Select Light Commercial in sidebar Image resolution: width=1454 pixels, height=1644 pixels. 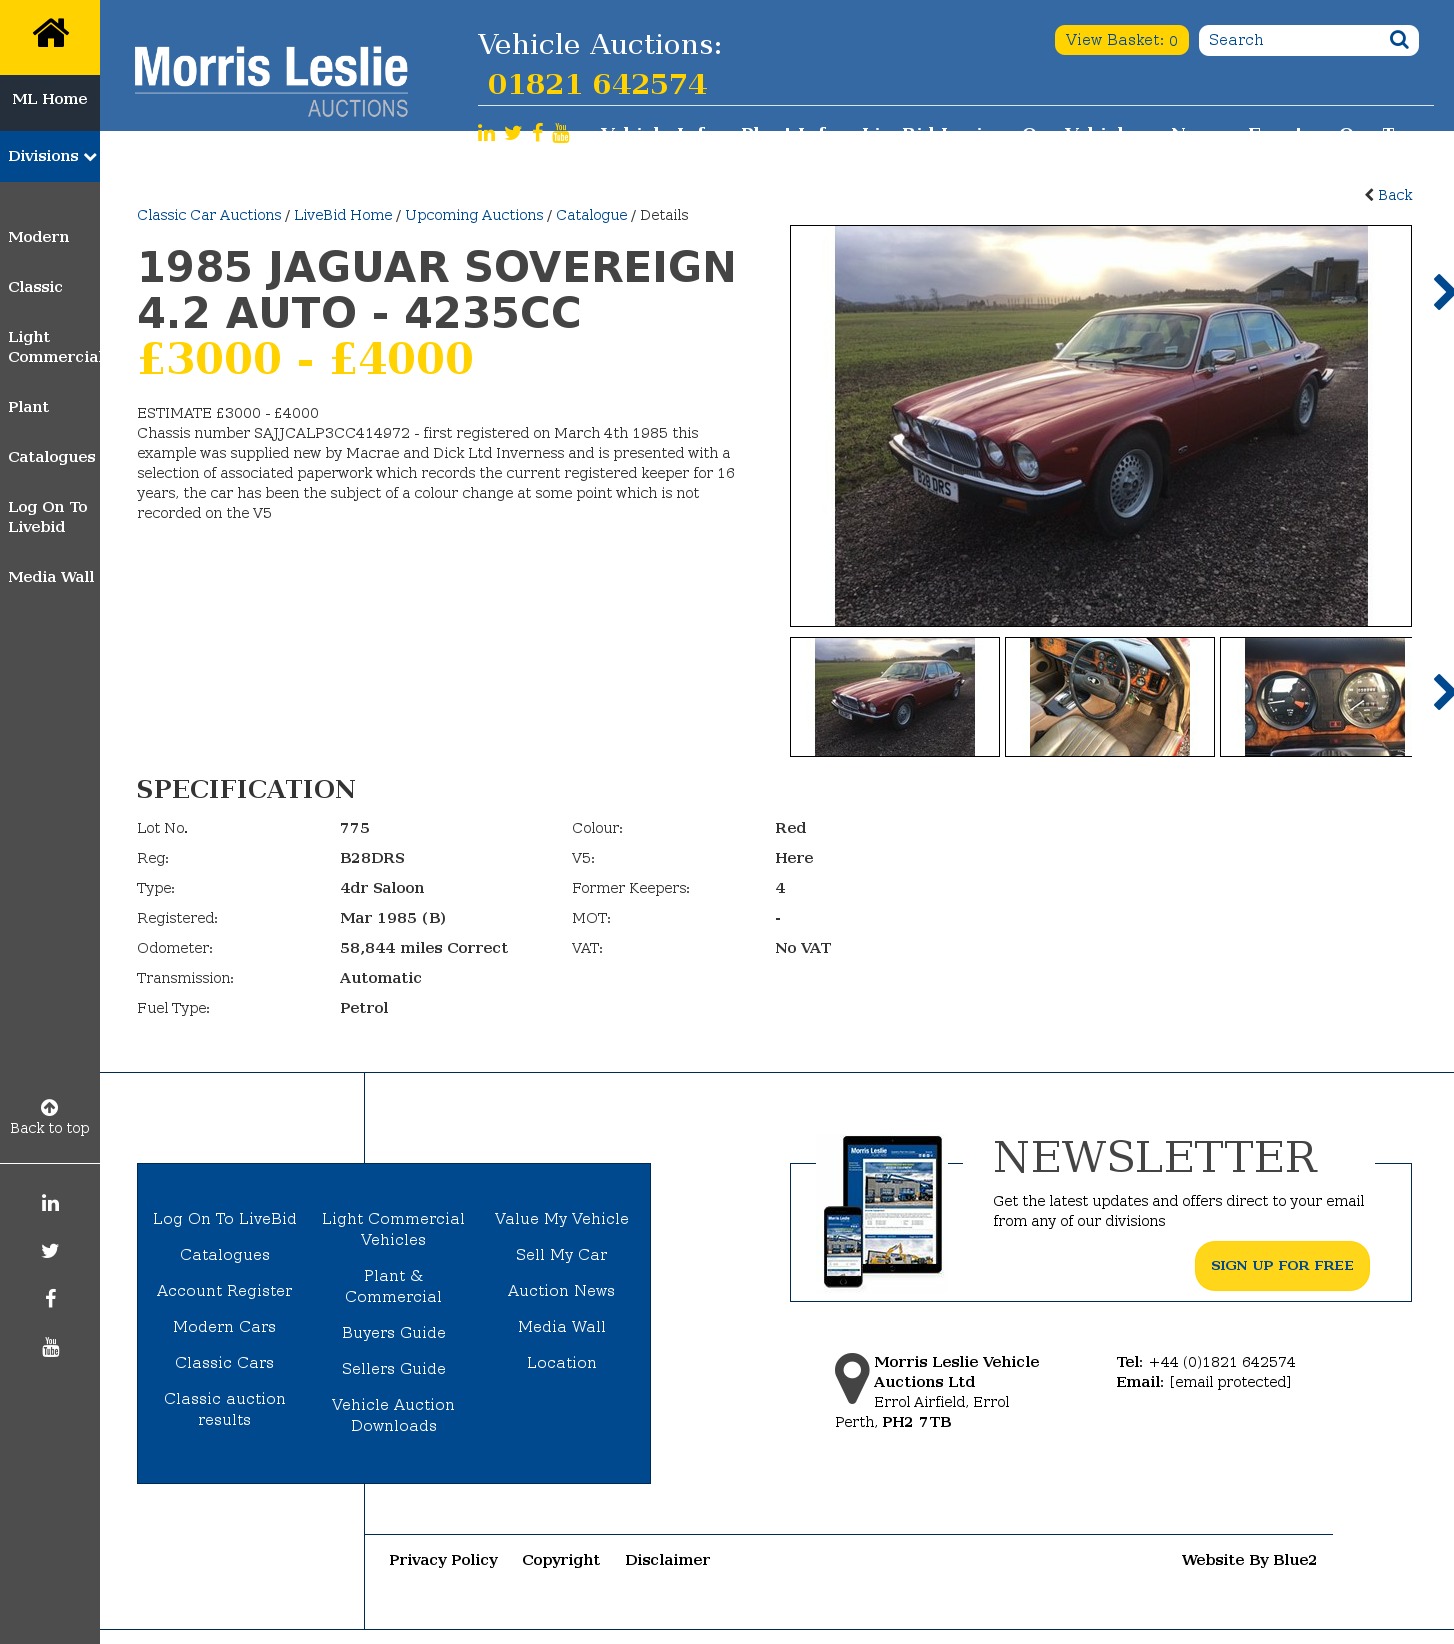tap(54, 347)
